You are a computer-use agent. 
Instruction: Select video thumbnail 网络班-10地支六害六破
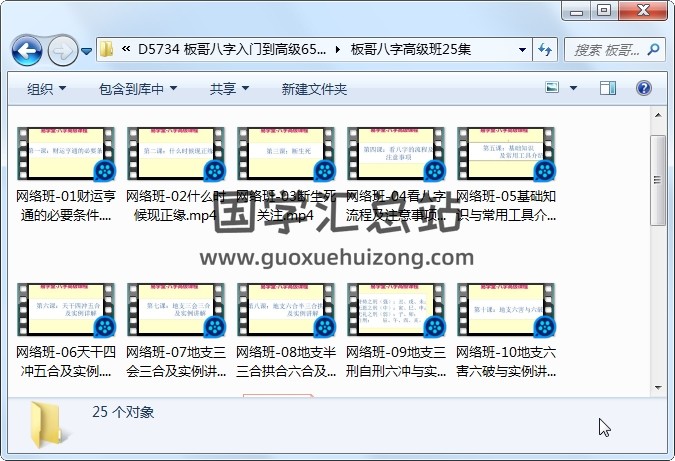click(x=506, y=310)
